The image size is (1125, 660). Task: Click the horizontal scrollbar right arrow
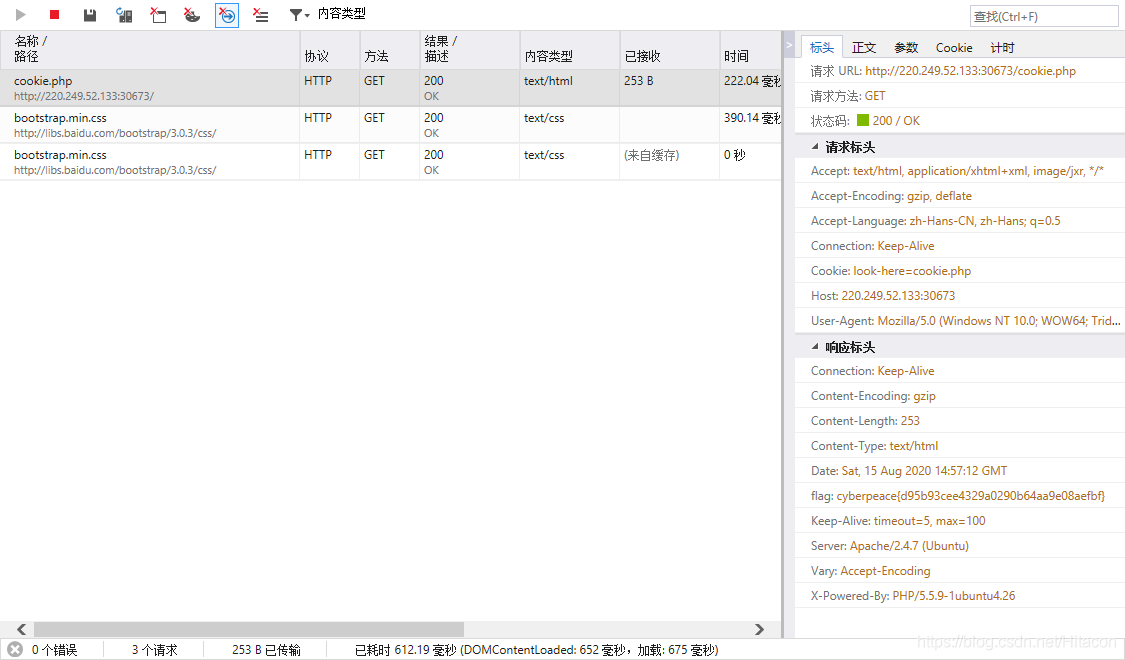[759, 629]
